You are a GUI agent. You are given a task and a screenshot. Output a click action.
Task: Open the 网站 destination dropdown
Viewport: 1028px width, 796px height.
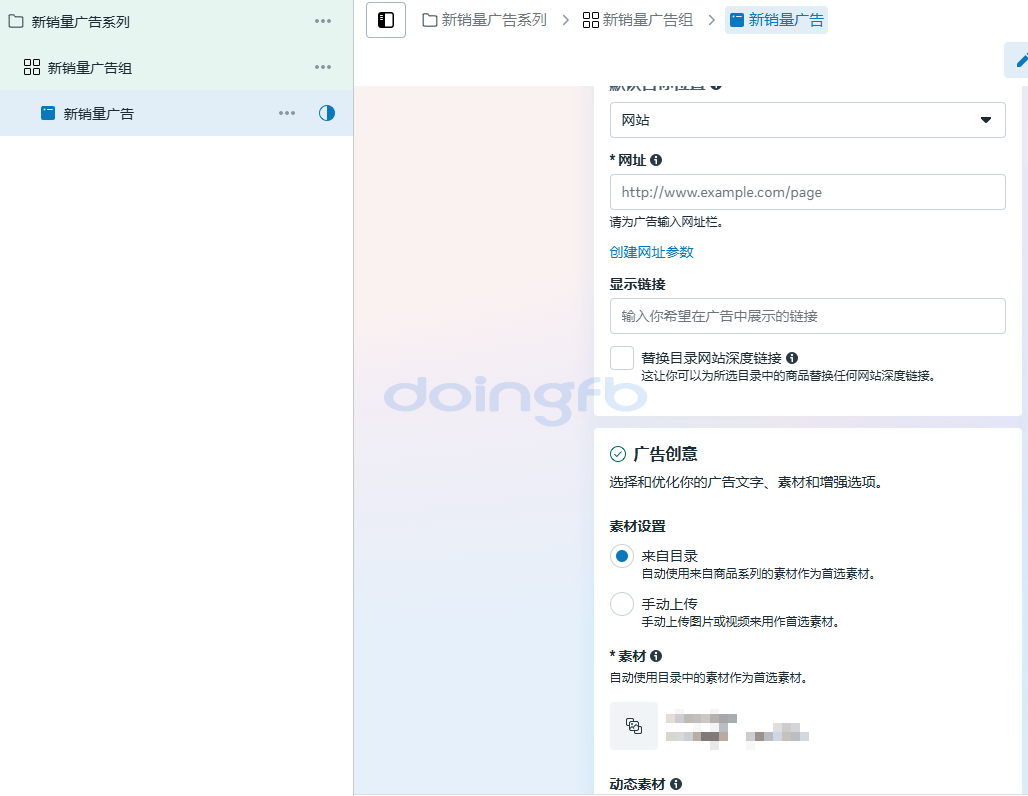click(807, 120)
